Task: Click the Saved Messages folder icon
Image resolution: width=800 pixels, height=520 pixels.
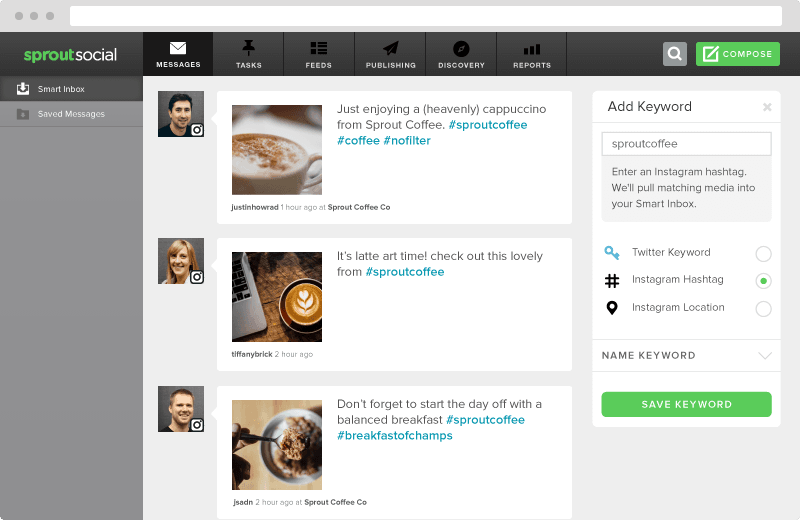Action: tap(23, 114)
